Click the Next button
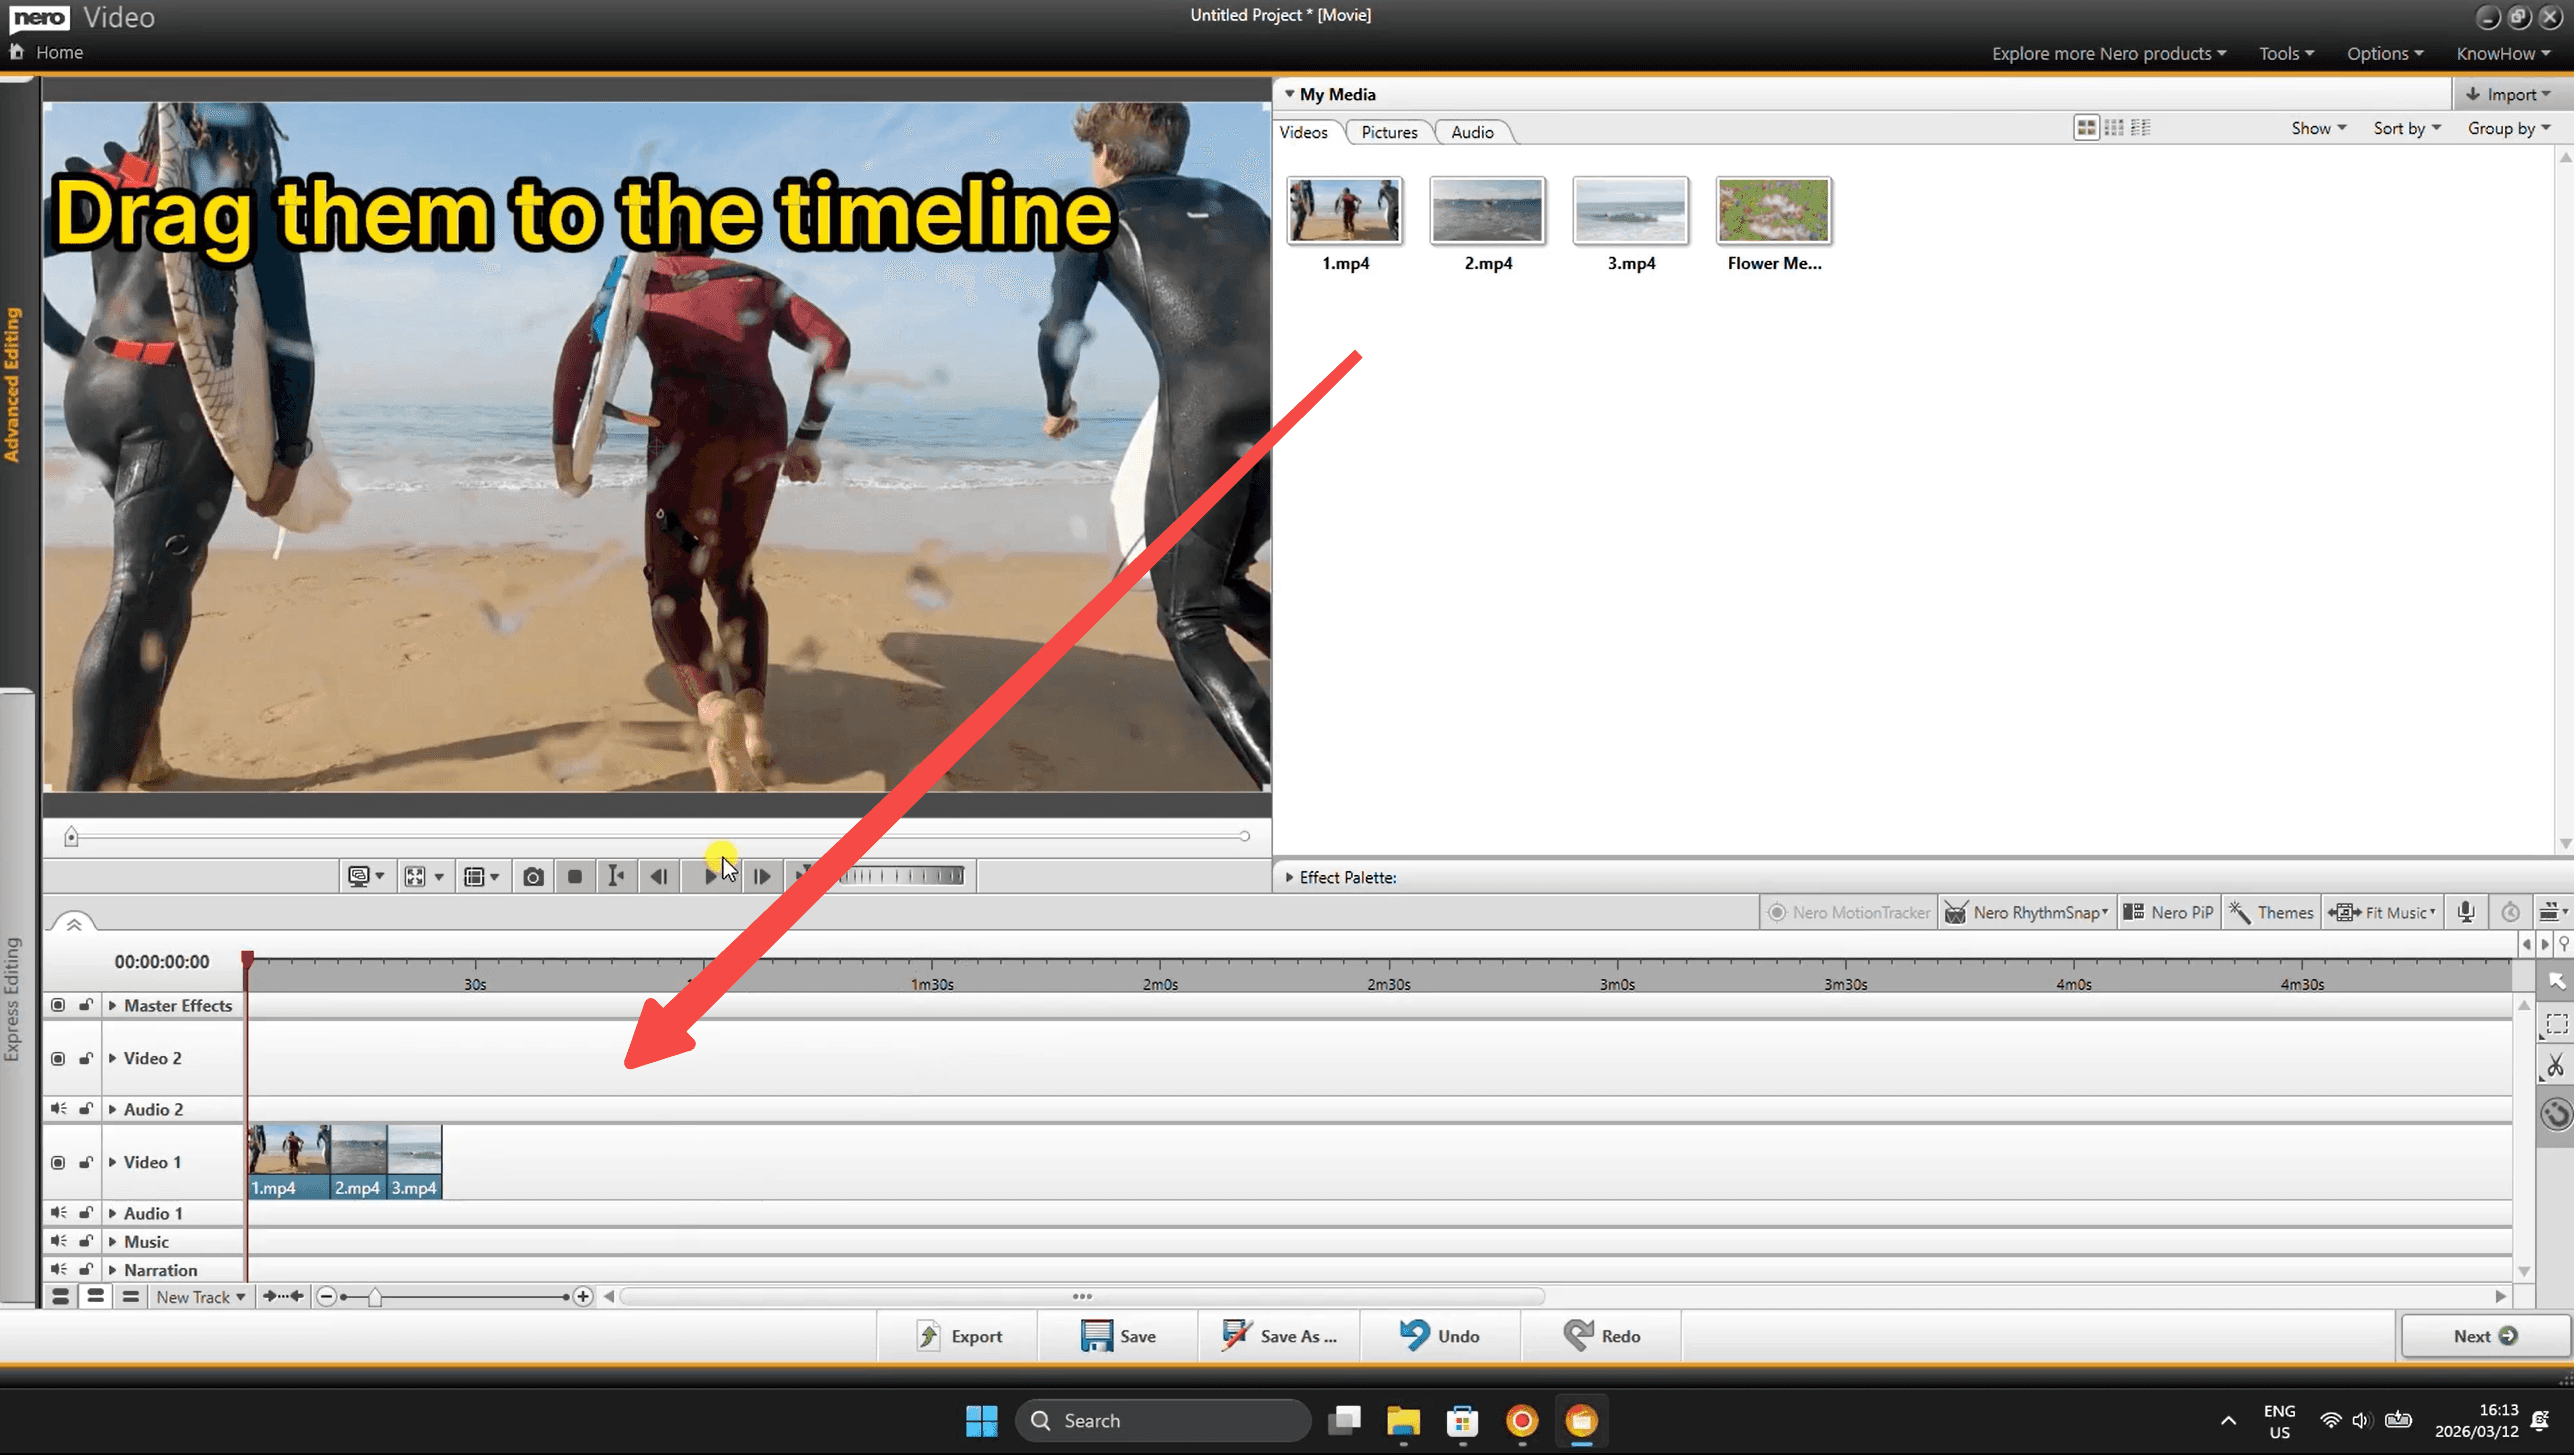Image resolution: width=2574 pixels, height=1455 pixels. pos(2484,1336)
